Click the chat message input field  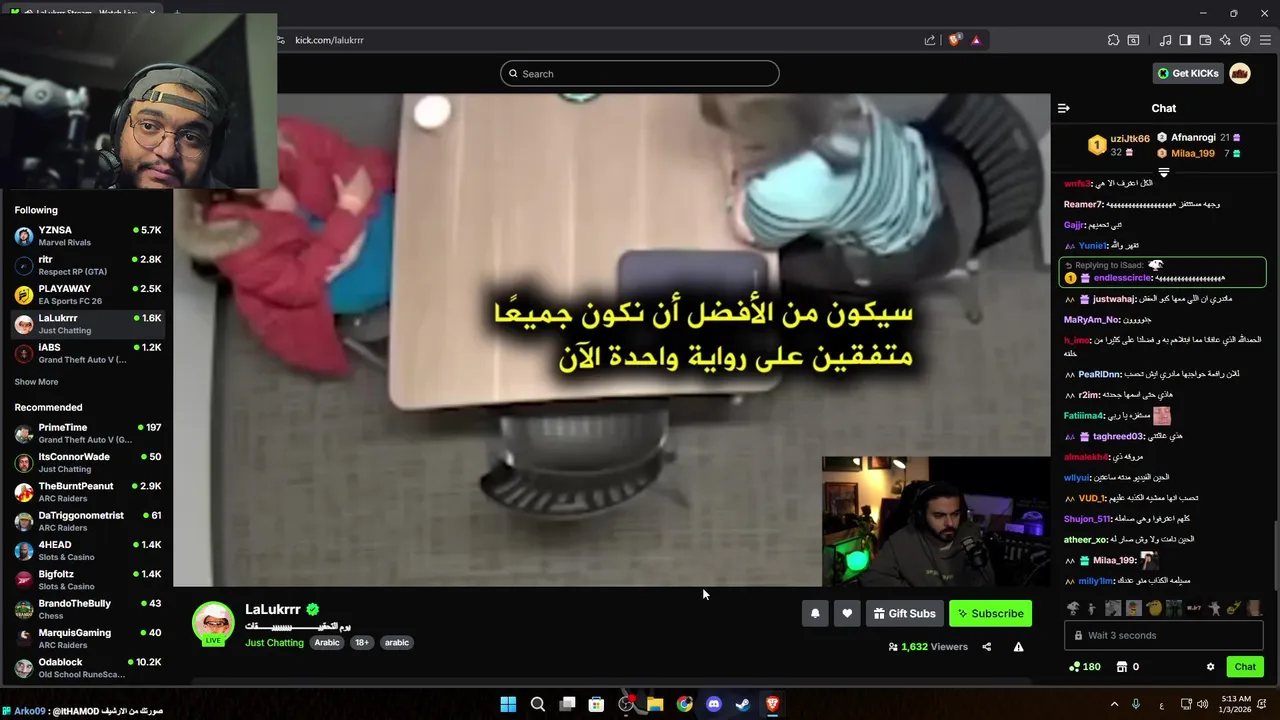click(1164, 635)
